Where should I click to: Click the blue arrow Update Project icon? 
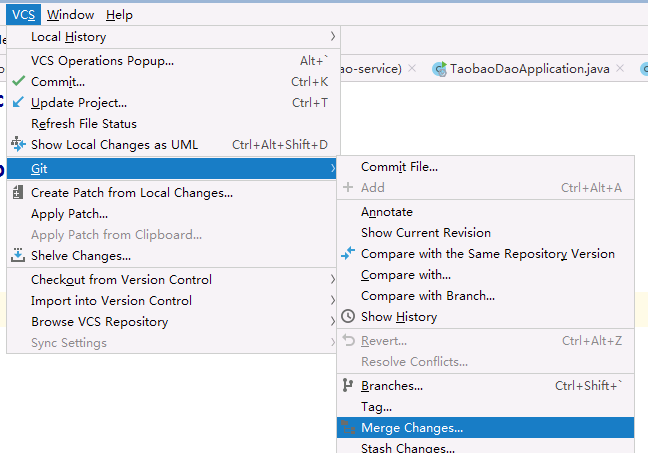(x=18, y=102)
